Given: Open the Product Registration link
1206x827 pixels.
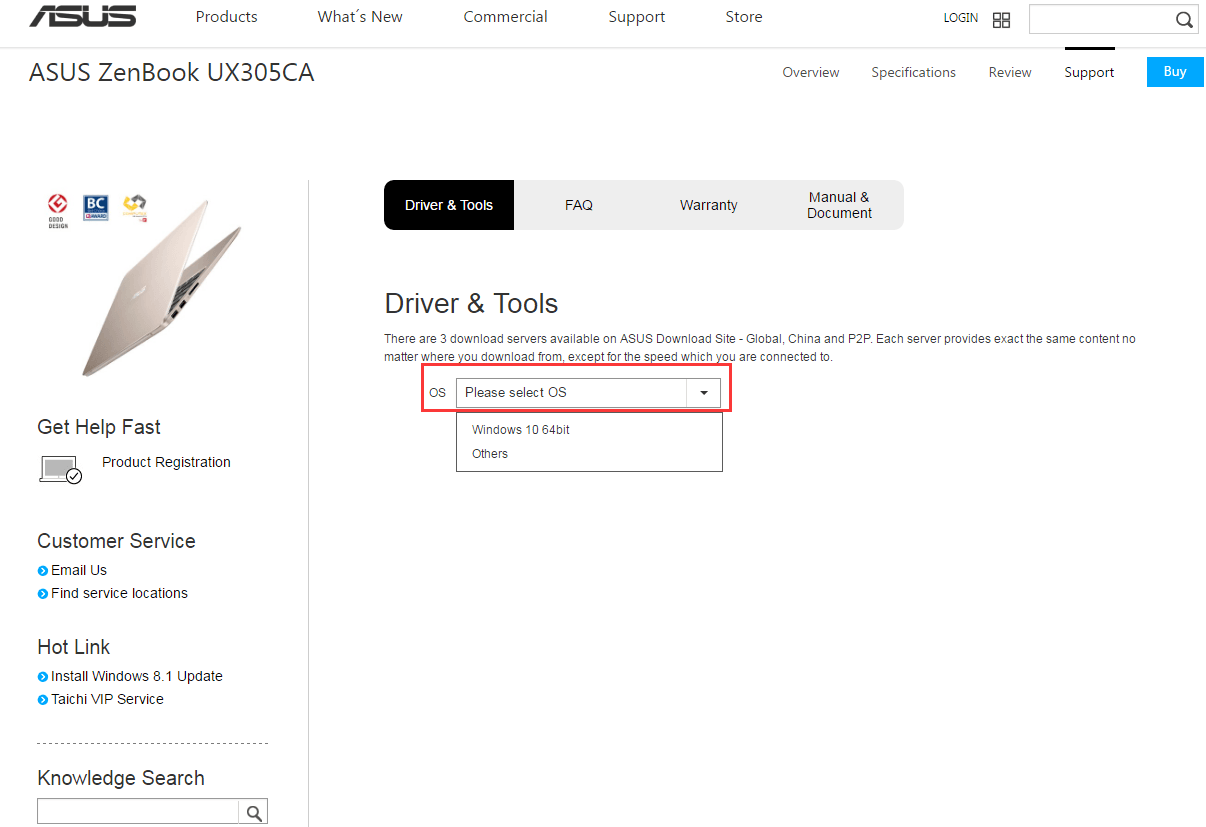Looking at the screenshot, I should point(166,462).
